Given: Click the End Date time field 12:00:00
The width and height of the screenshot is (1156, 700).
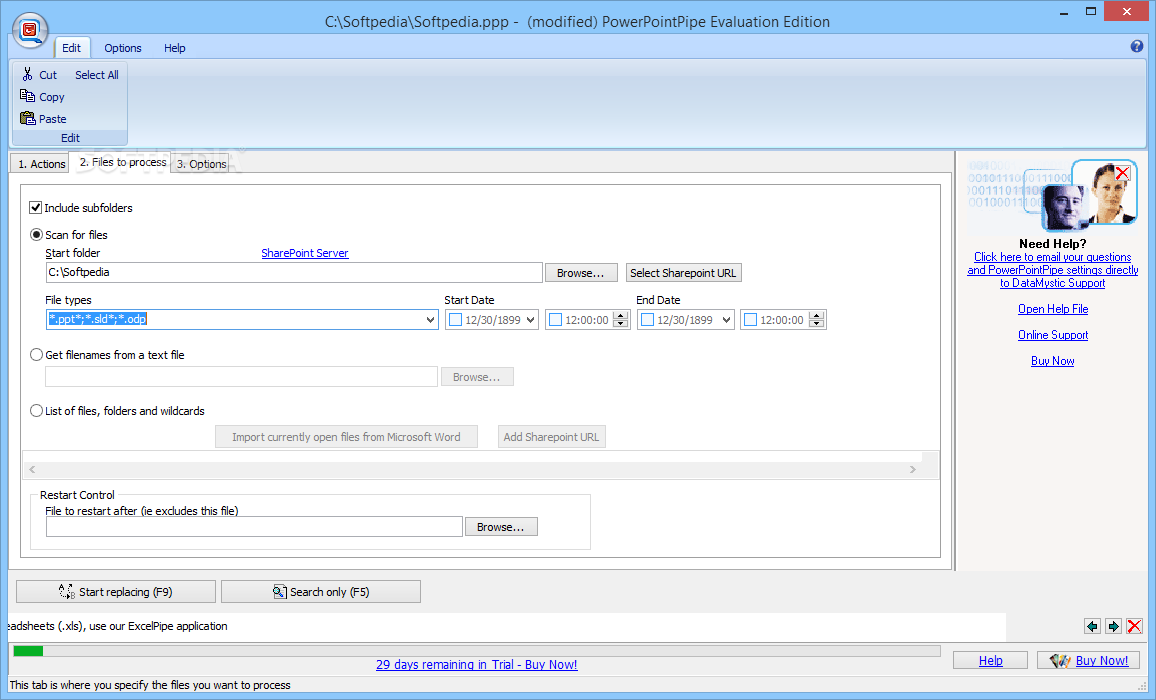Looking at the screenshot, I should [782, 320].
